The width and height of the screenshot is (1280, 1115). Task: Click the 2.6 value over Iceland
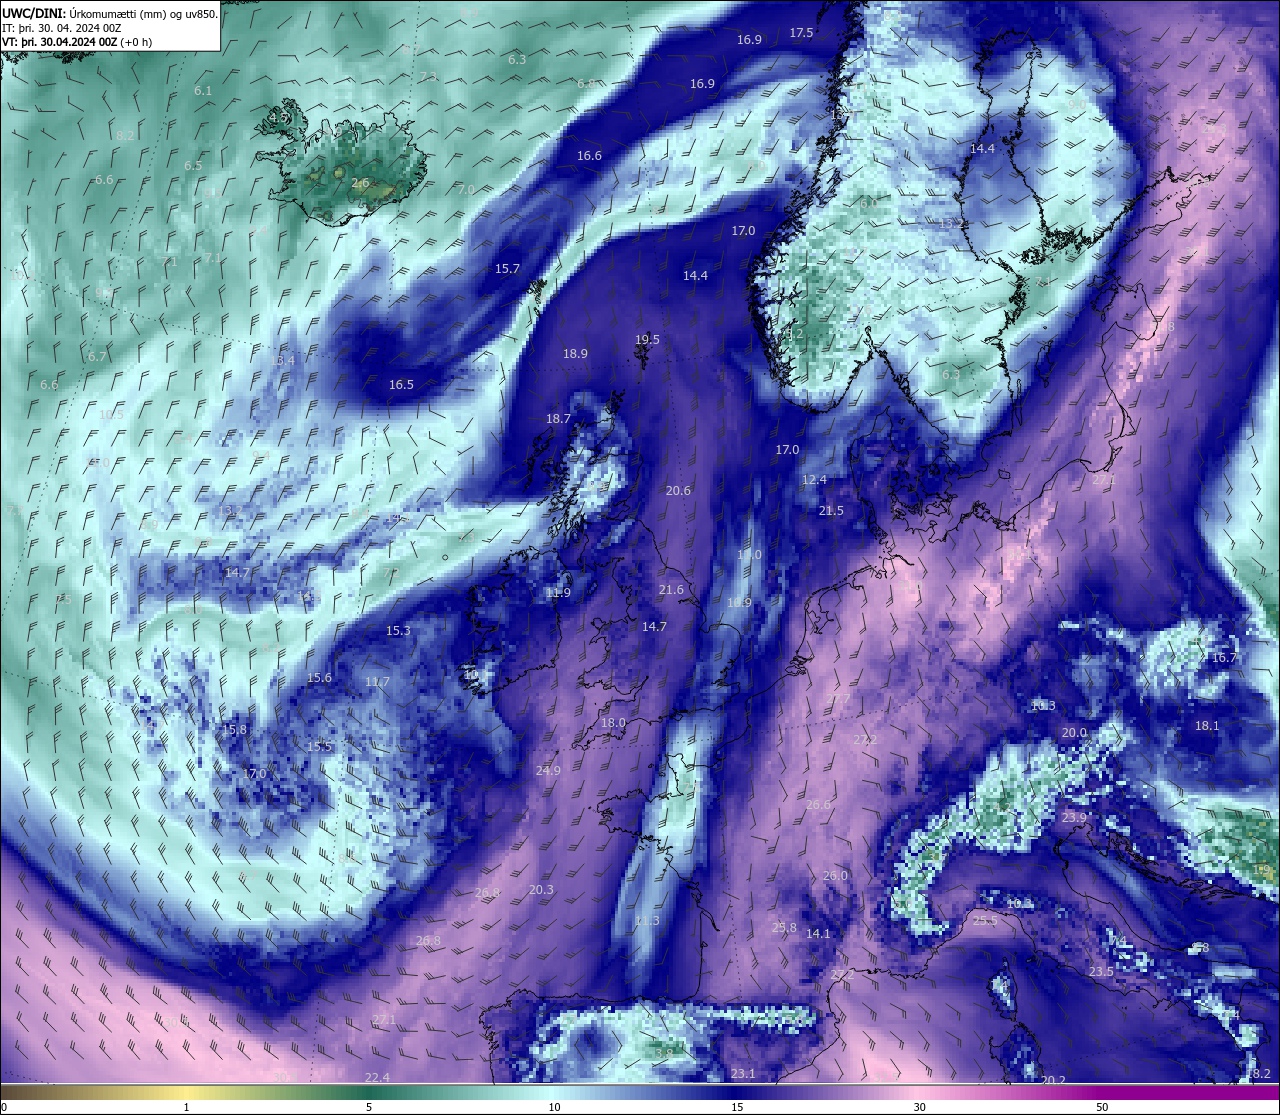360,183
